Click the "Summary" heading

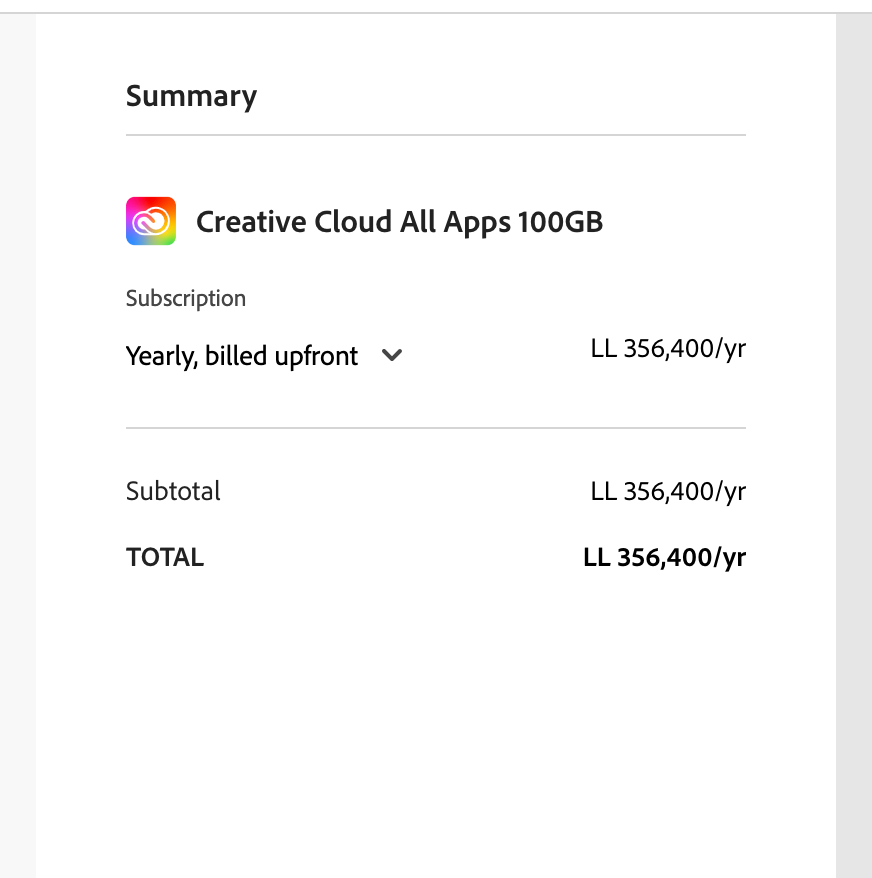click(191, 96)
